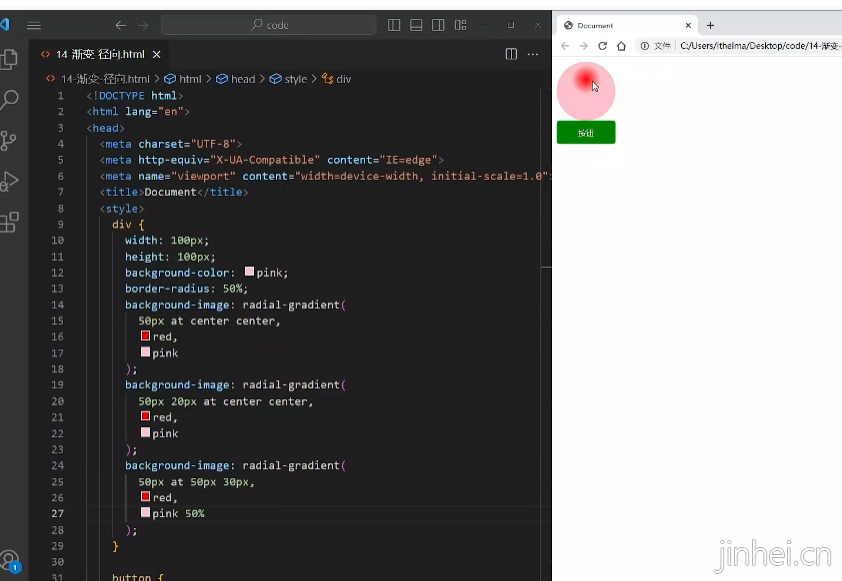Screen dimensions: 842x581
Task: Open the VS Code hamburger menu
Action: pos(34,25)
